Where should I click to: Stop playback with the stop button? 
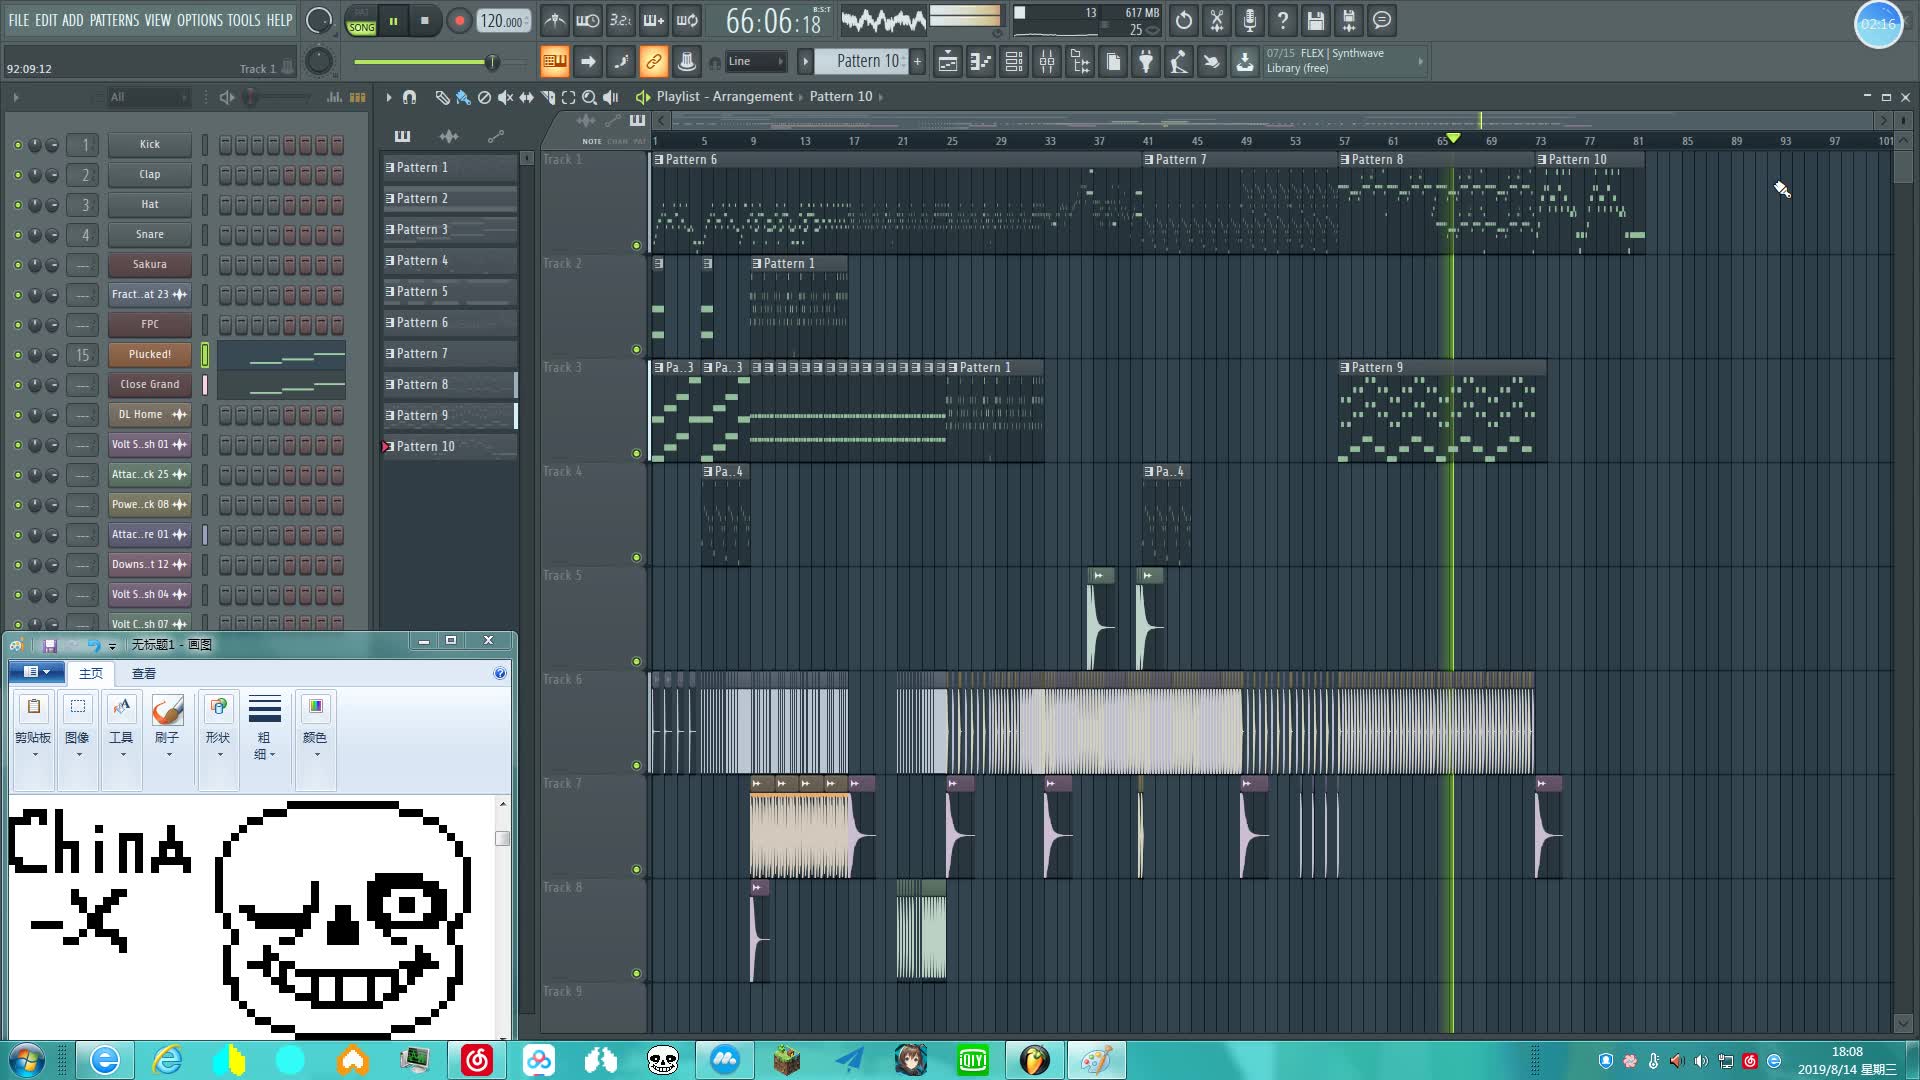coord(425,21)
